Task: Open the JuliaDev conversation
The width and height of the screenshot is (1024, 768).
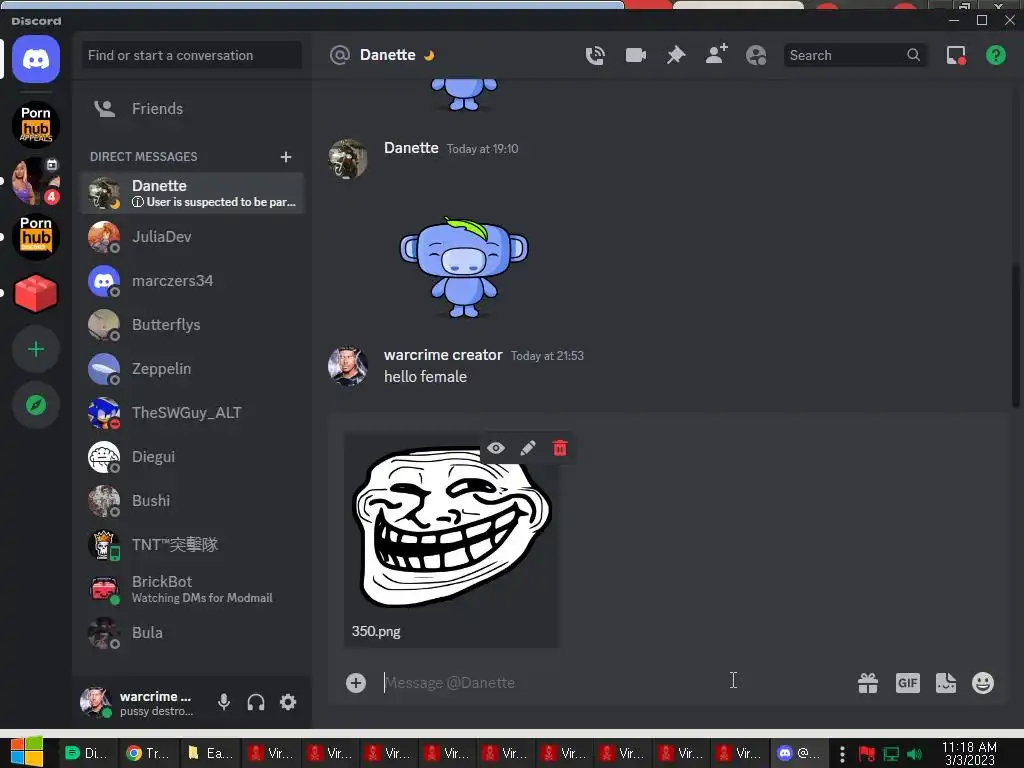Action: pos(191,237)
